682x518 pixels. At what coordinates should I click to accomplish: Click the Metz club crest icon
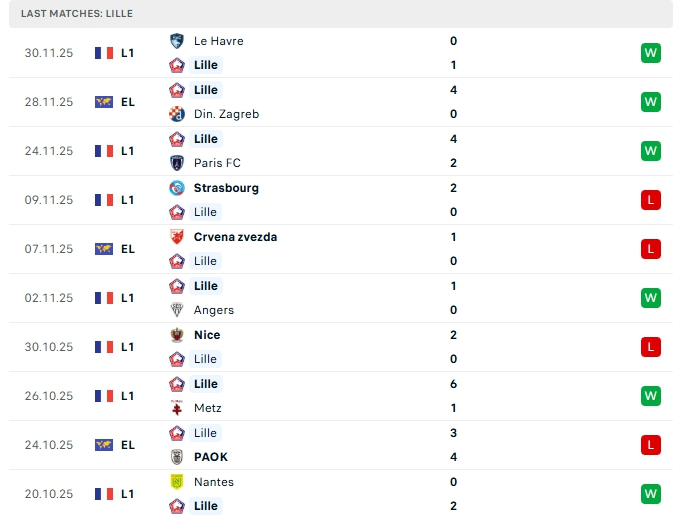click(x=177, y=408)
